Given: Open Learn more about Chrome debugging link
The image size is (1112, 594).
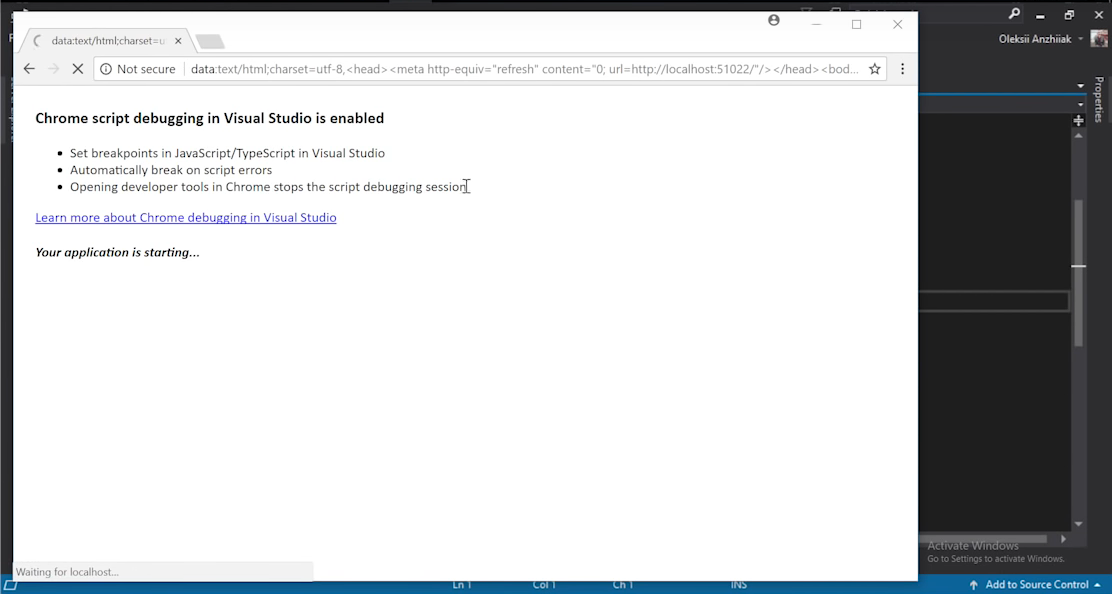Looking at the screenshot, I should [186, 218].
